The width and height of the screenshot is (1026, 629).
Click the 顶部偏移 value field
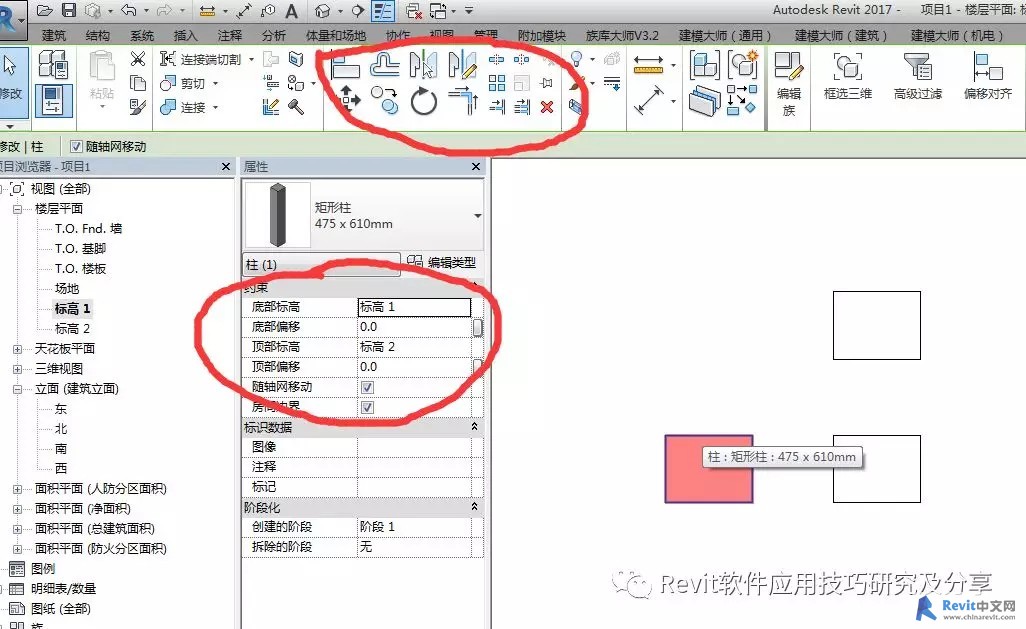(414, 367)
